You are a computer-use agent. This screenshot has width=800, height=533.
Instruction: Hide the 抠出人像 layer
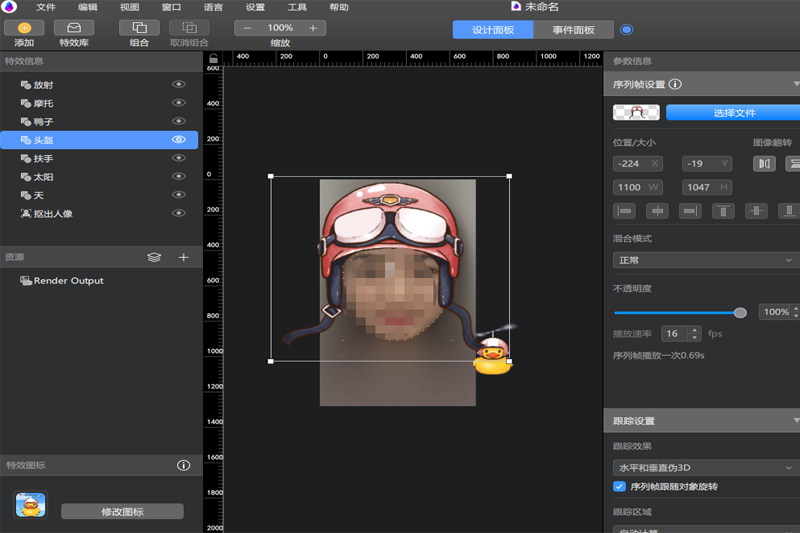click(x=179, y=213)
